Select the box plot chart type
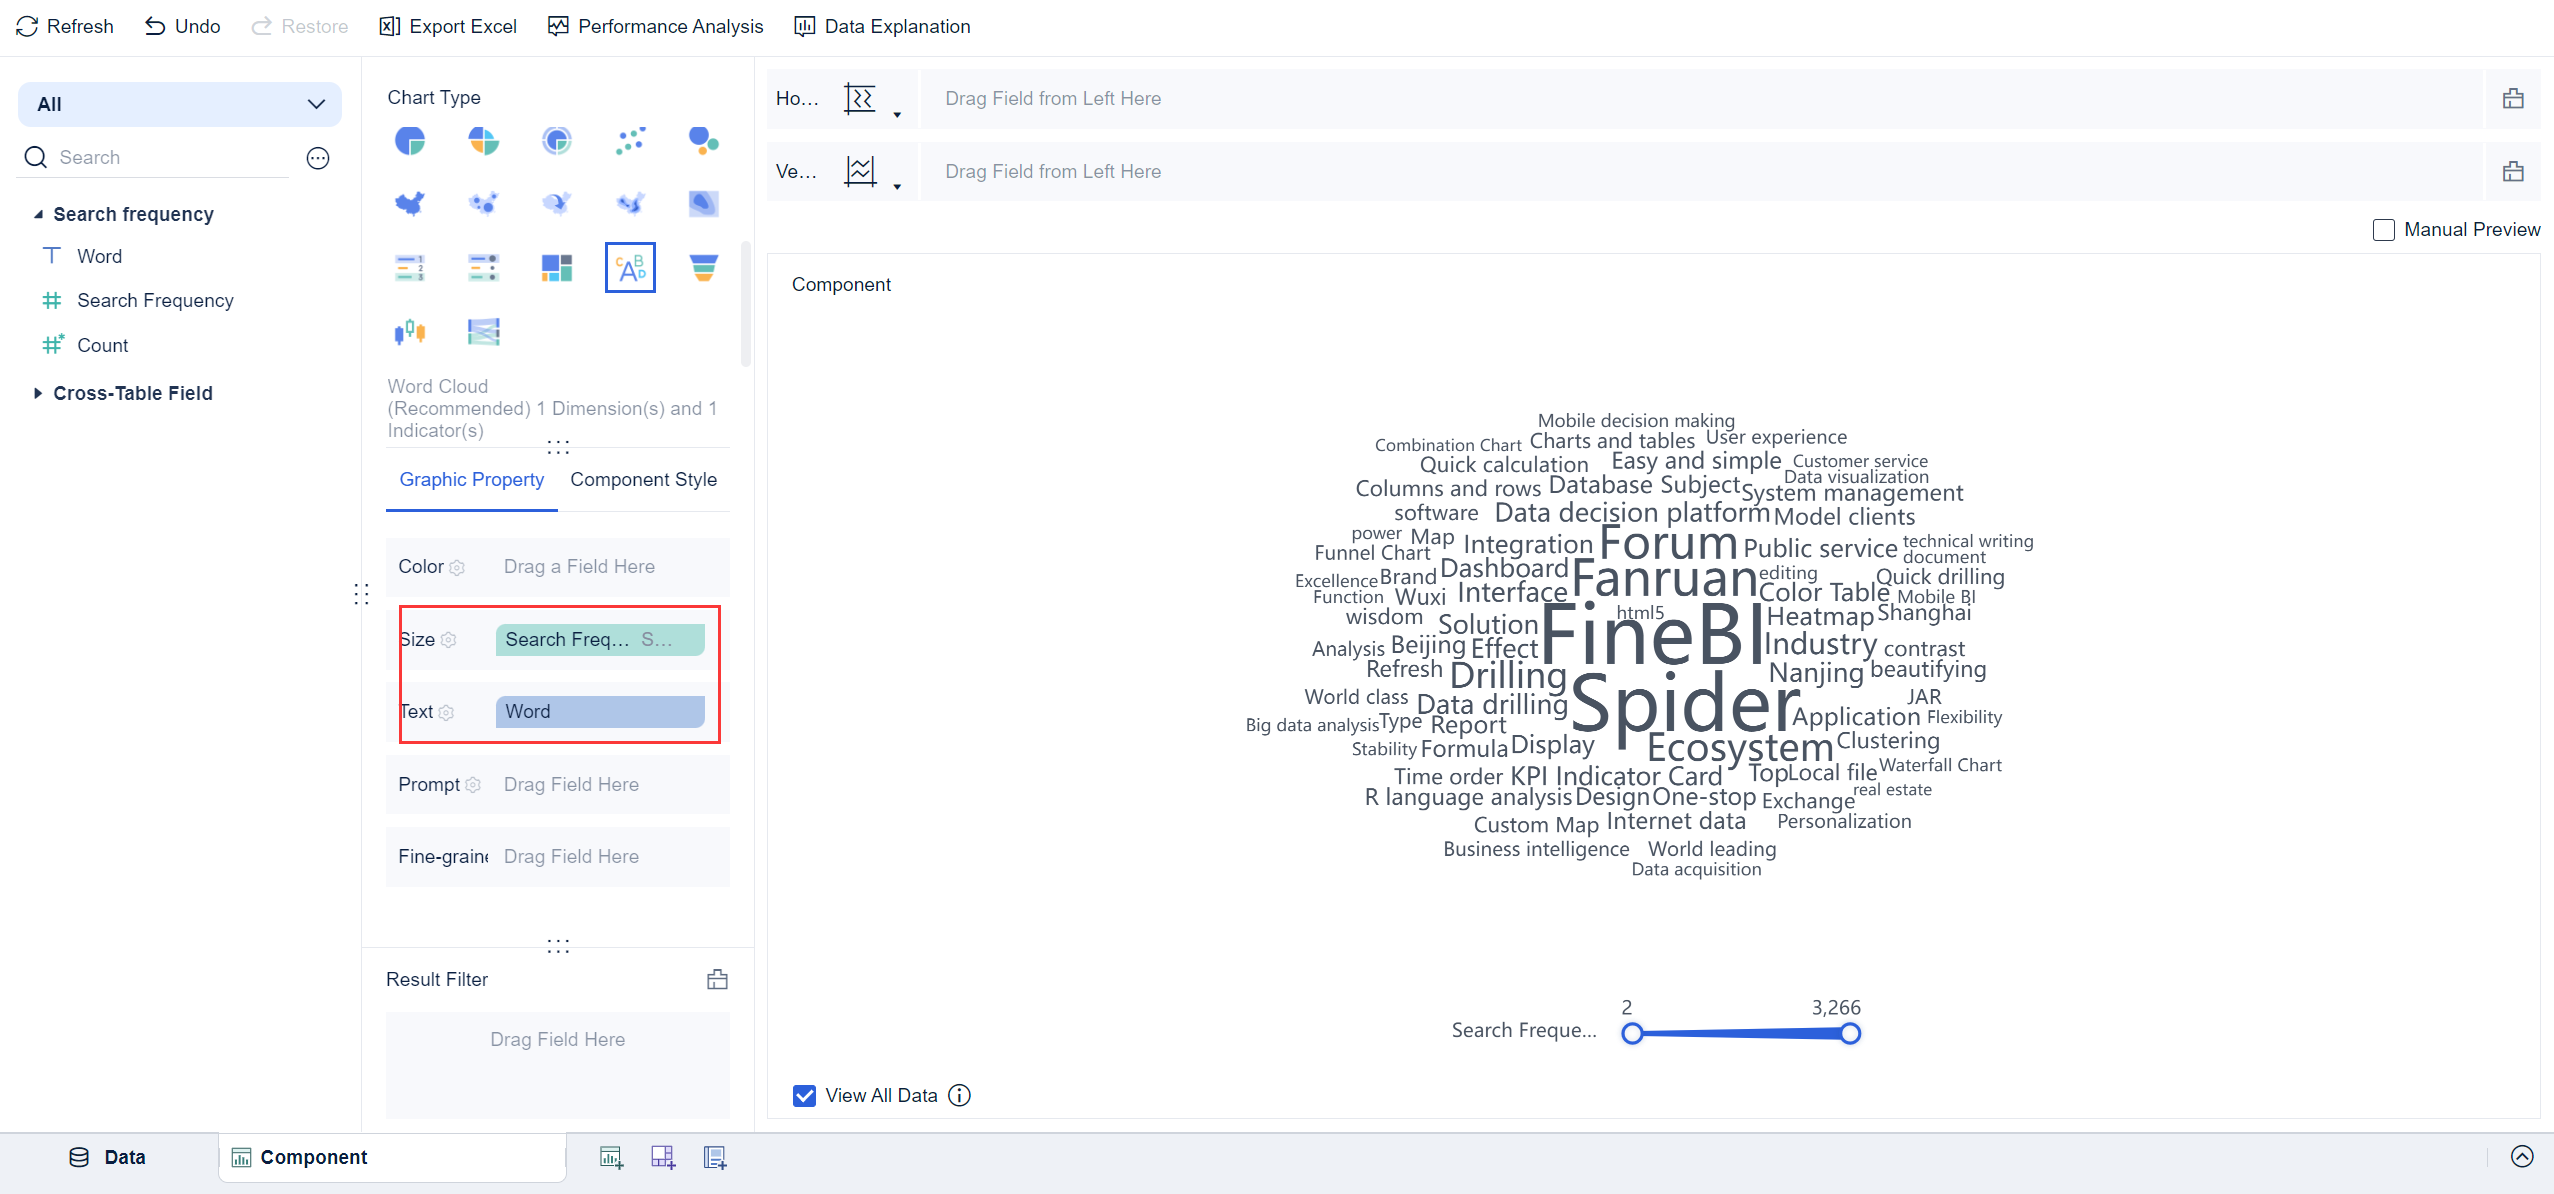This screenshot has width=2554, height=1194. click(411, 331)
